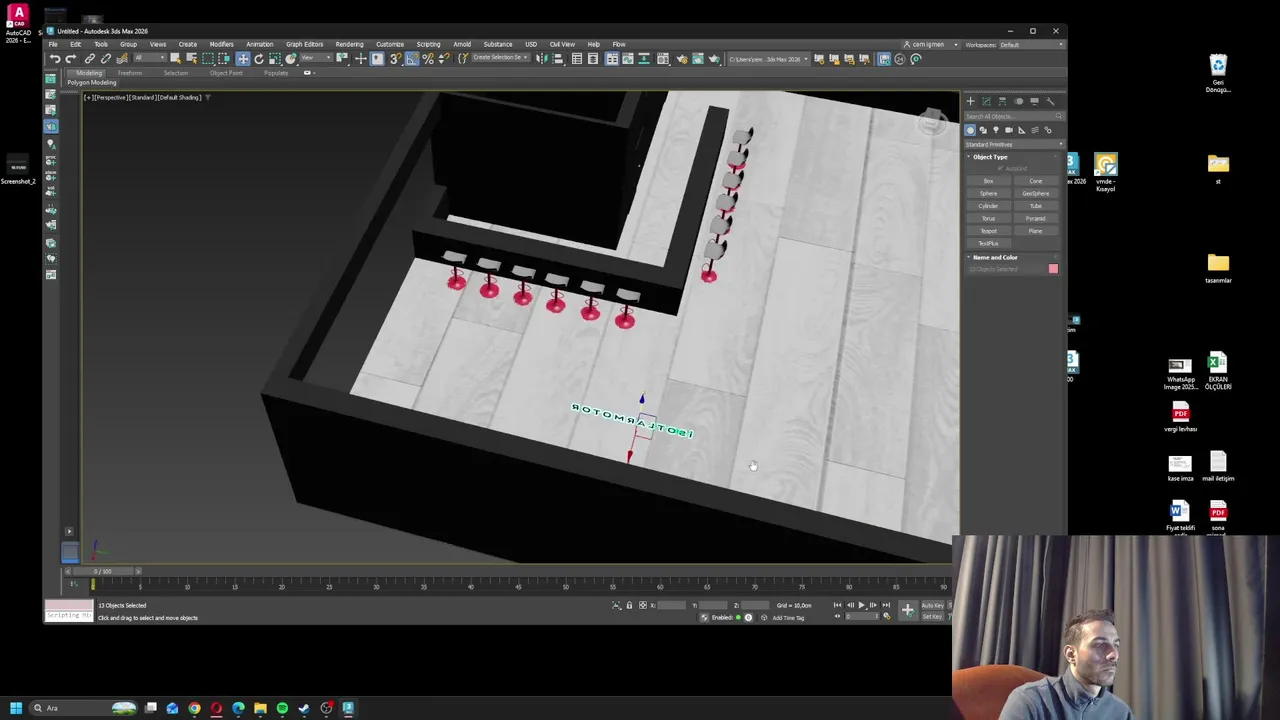Open the pink object color swatch

click(1053, 269)
